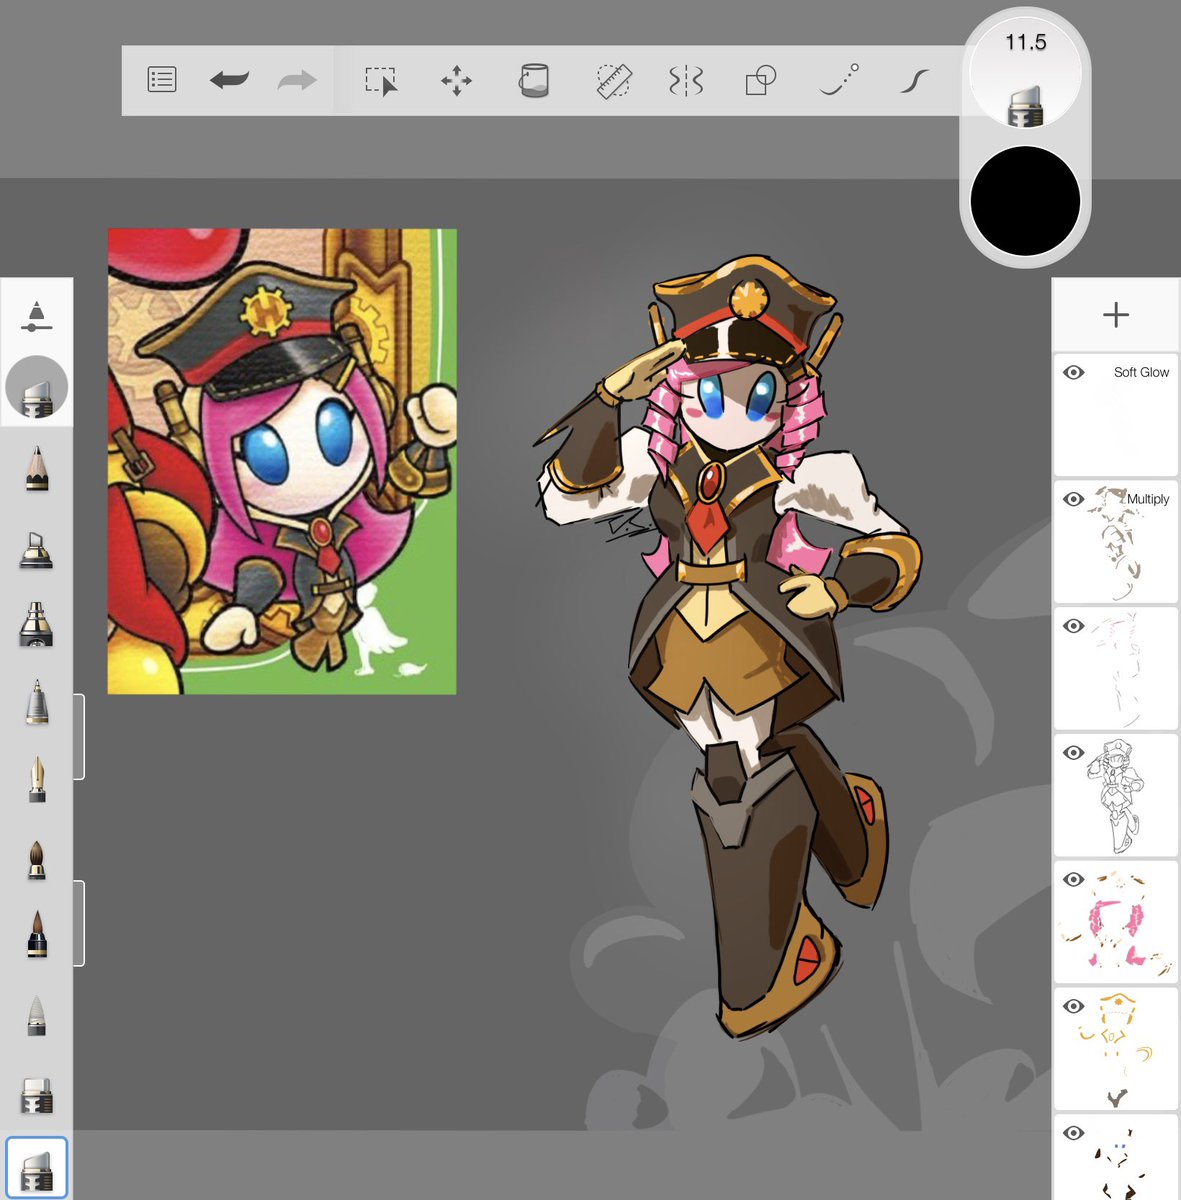Turn on Predictive Stroke

(838, 80)
